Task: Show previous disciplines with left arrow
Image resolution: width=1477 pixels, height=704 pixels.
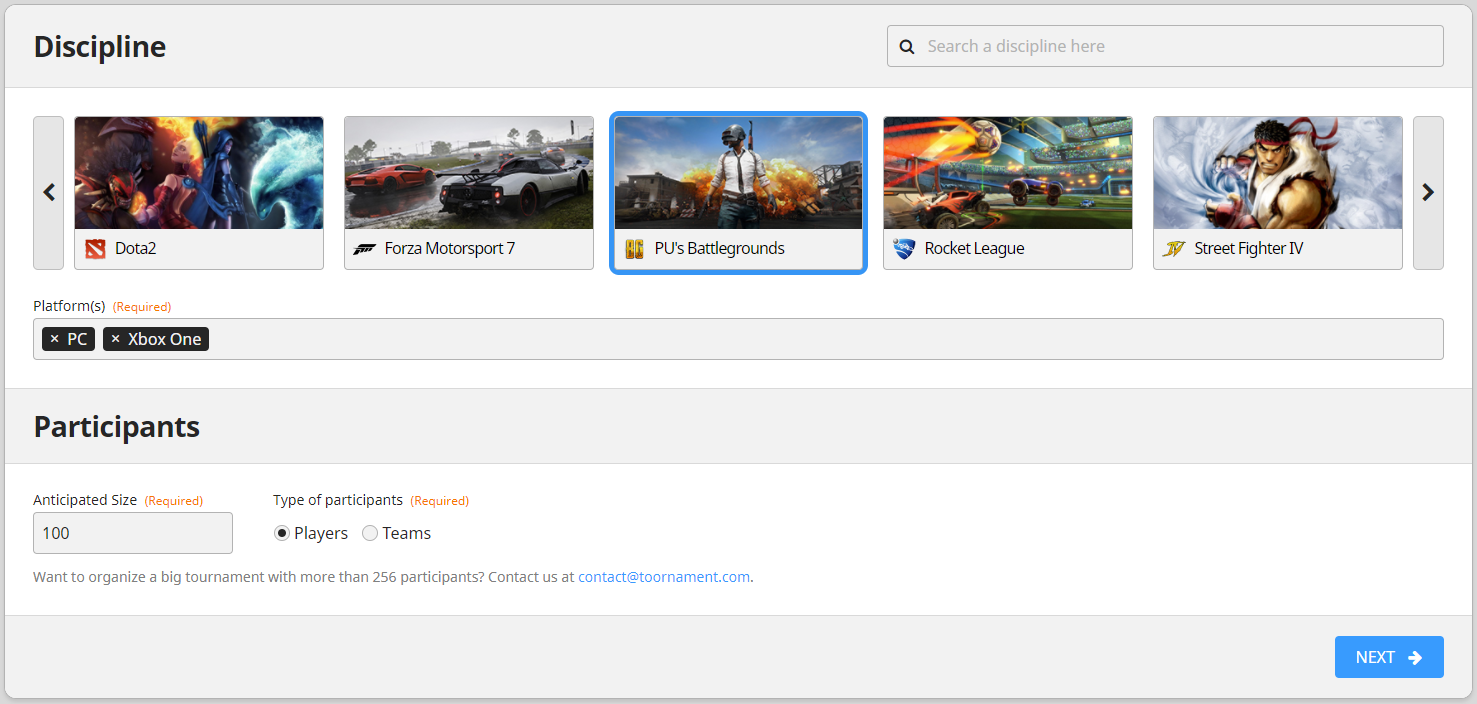Action: pos(49,193)
